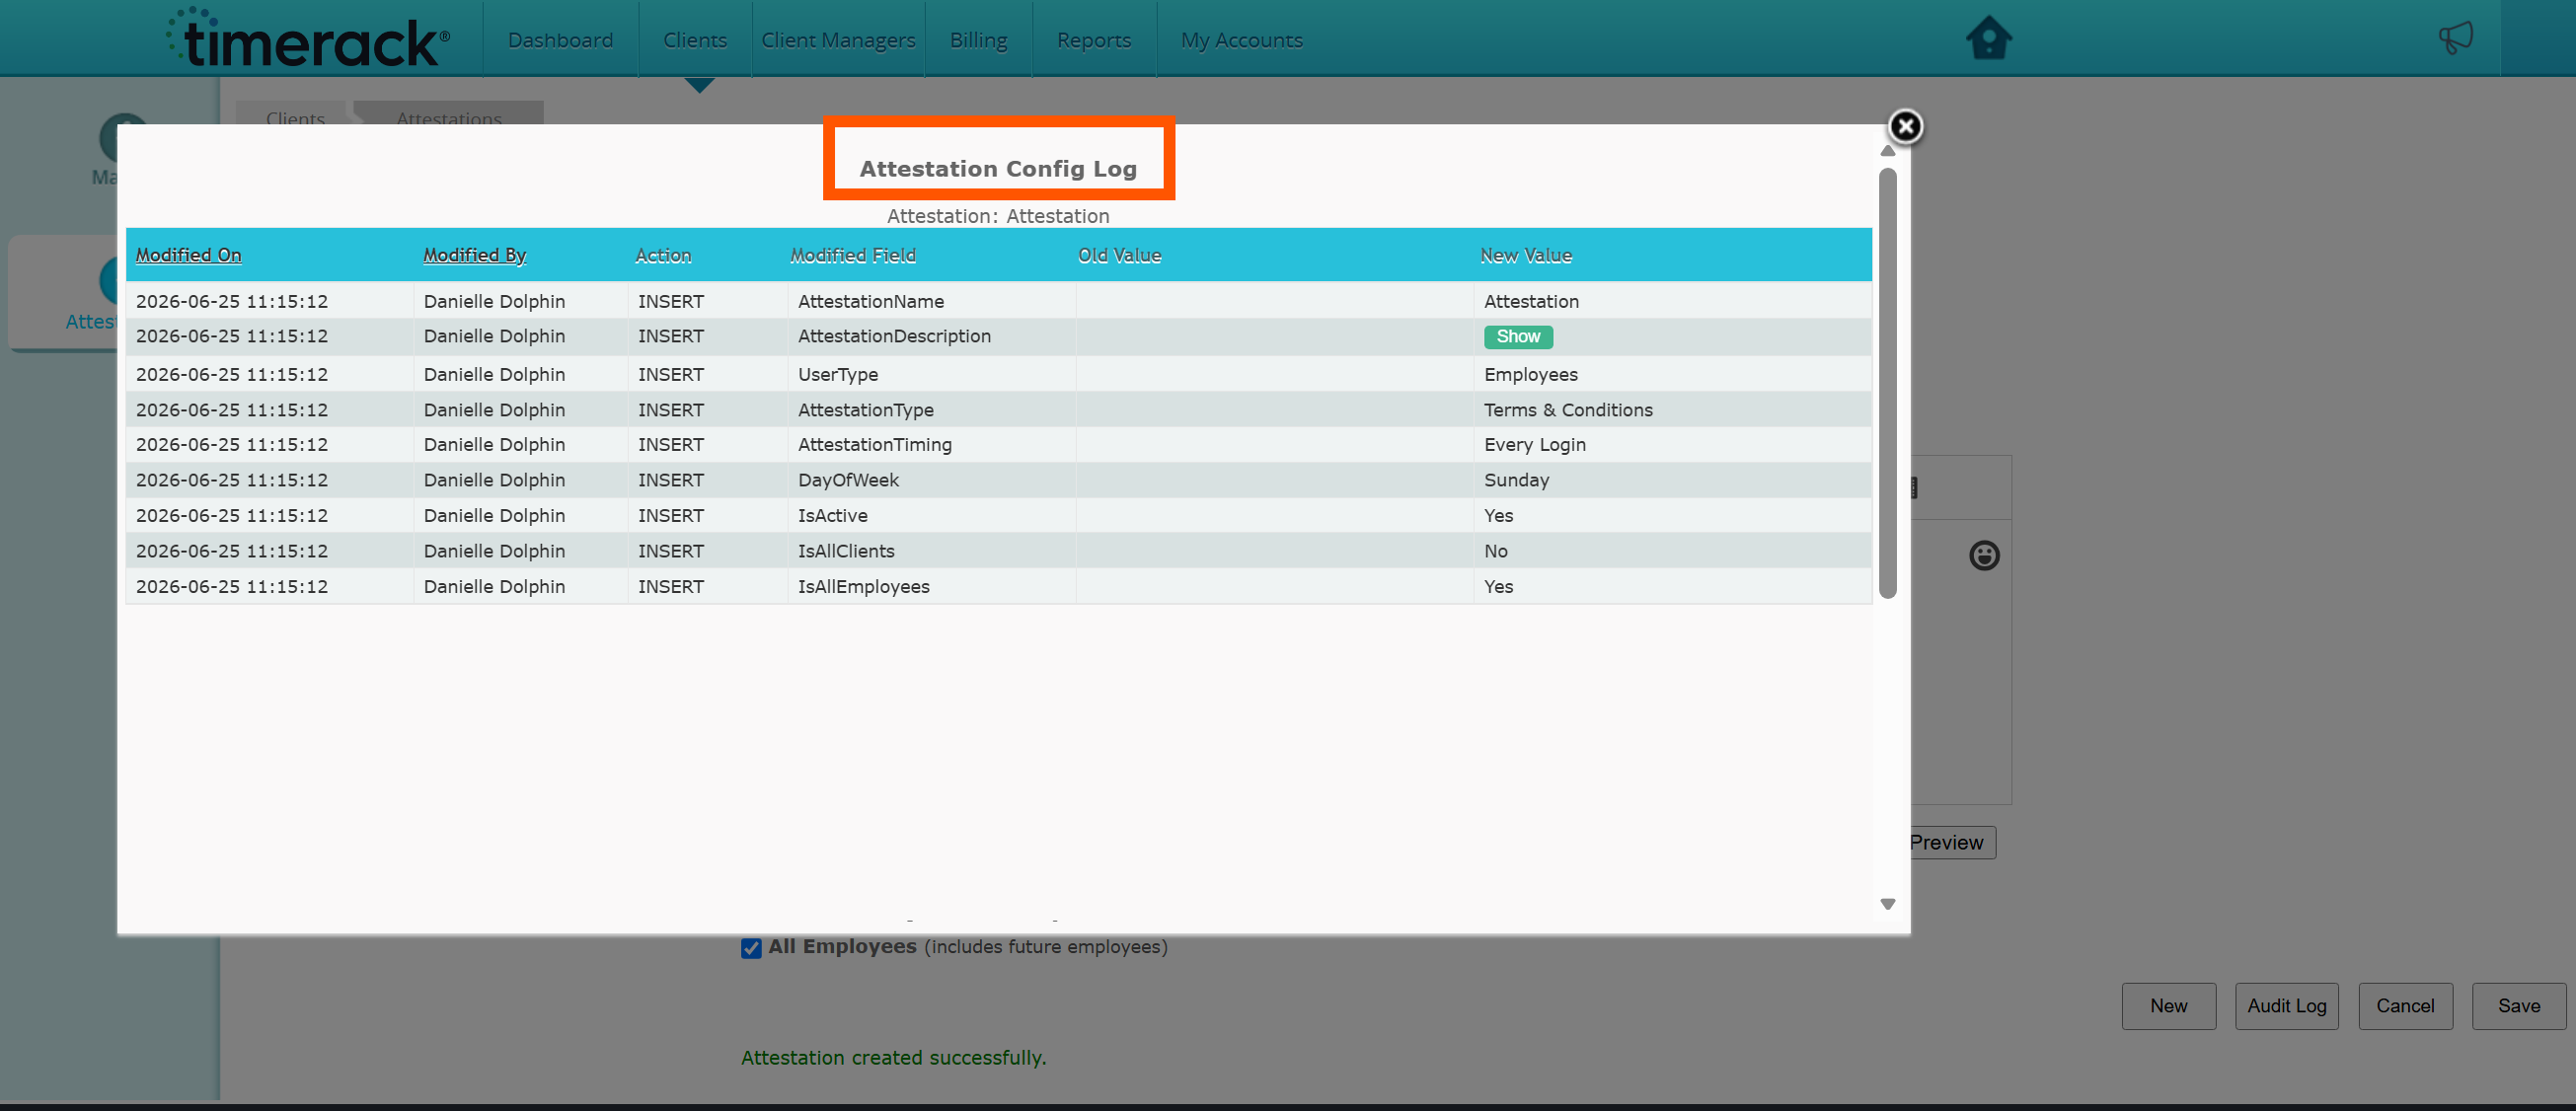Toggle the All Employees checkbox
Viewport: 2576px width, 1111px height.
tap(751, 947)
